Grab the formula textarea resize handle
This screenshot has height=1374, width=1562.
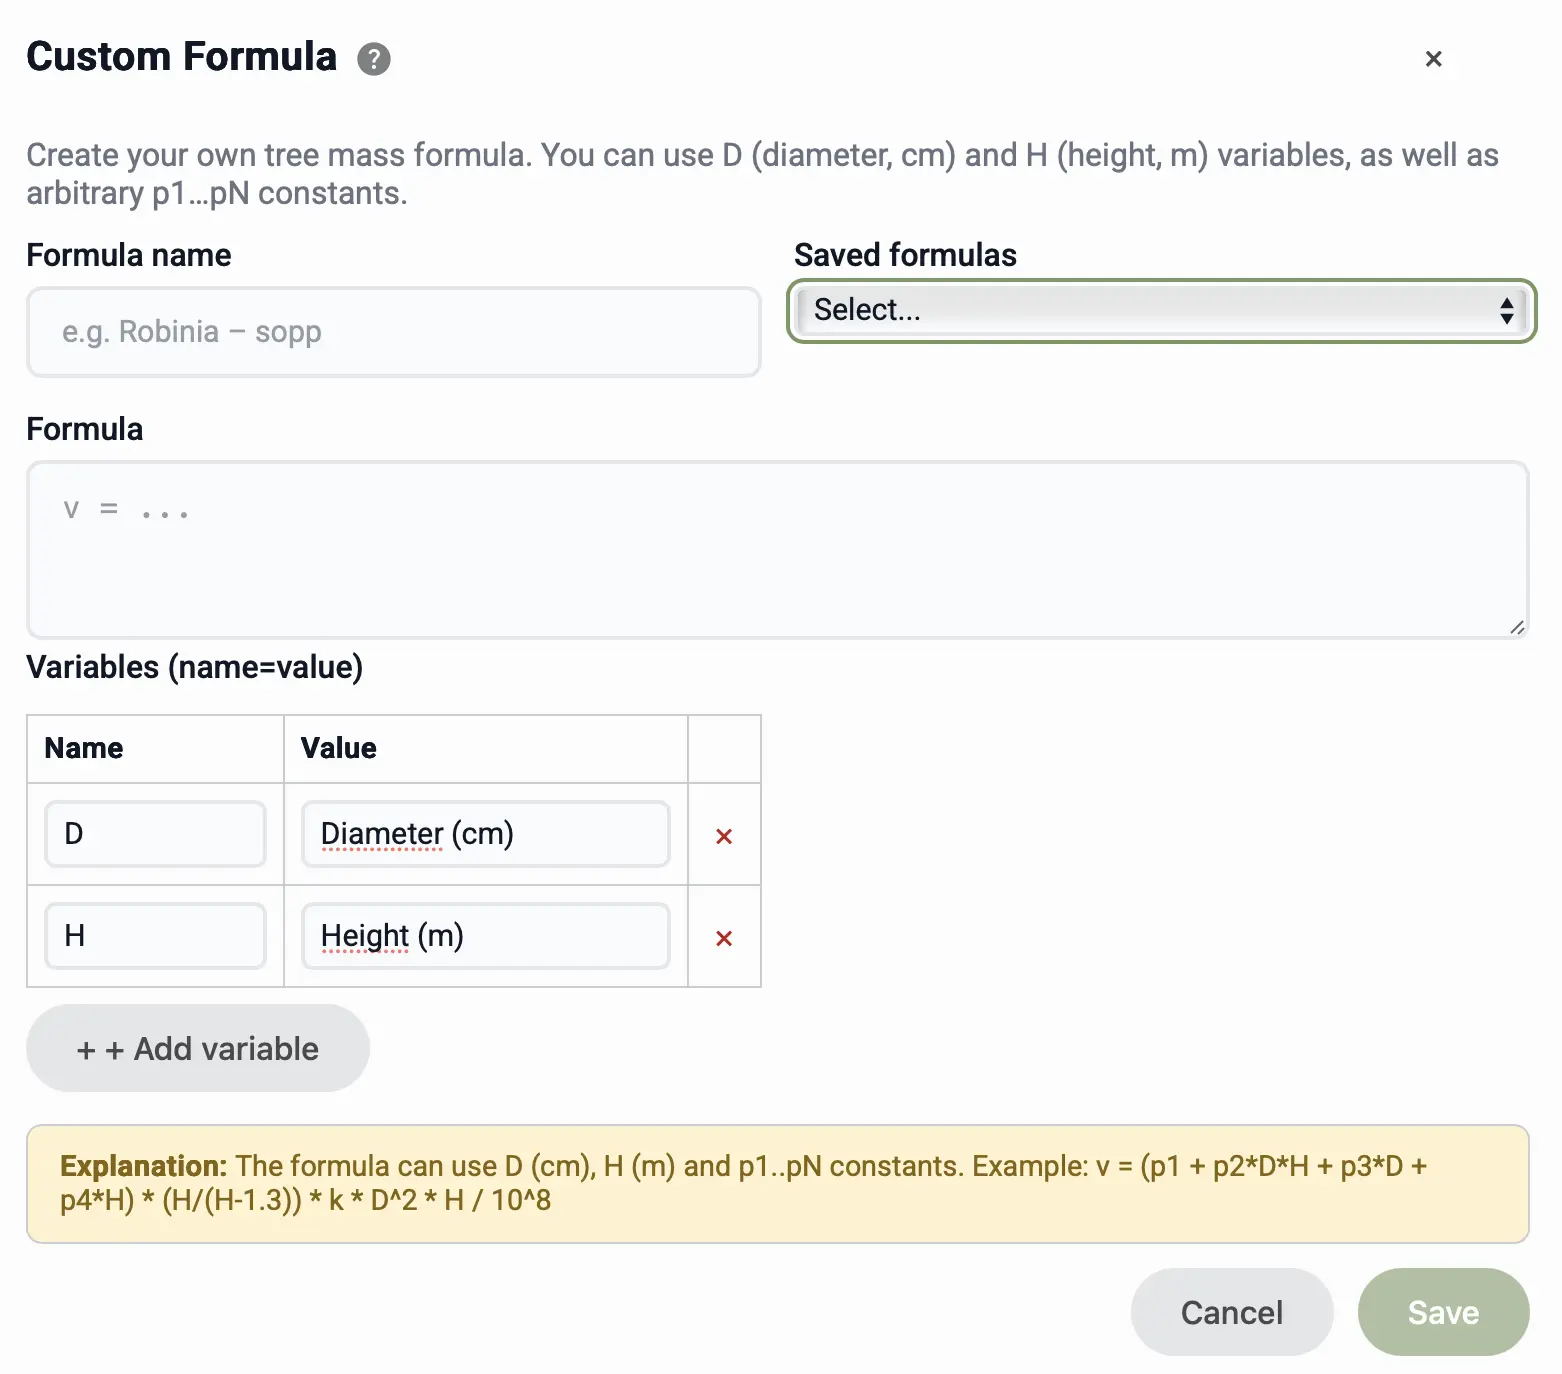click(1517, 627)
